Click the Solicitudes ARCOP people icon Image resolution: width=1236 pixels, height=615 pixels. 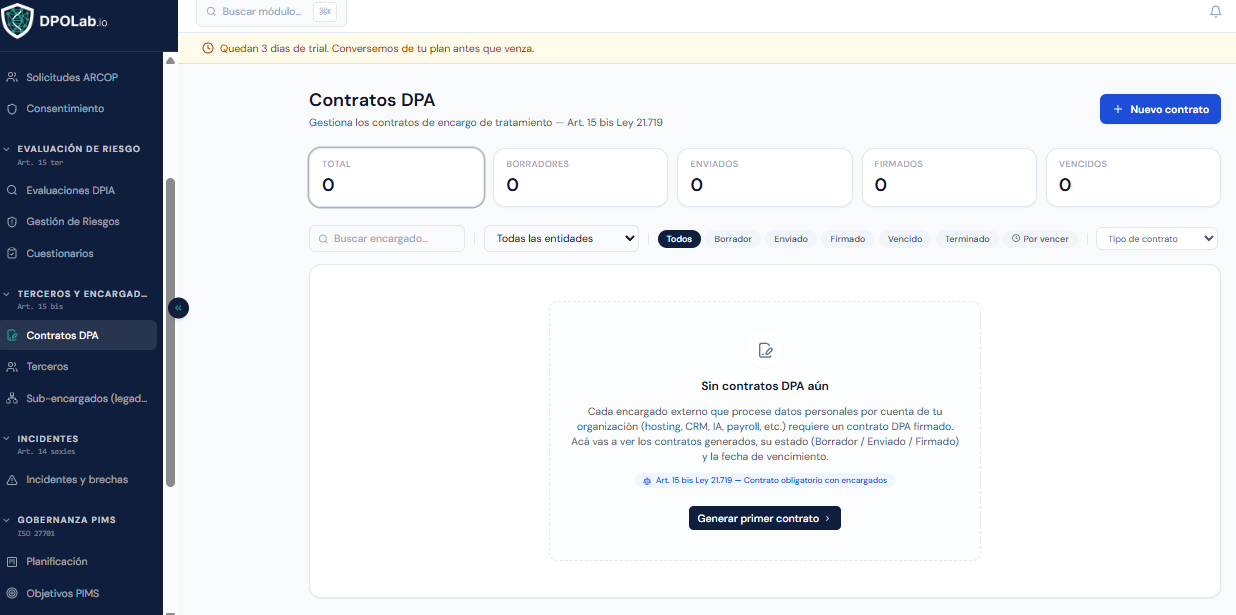12,77
